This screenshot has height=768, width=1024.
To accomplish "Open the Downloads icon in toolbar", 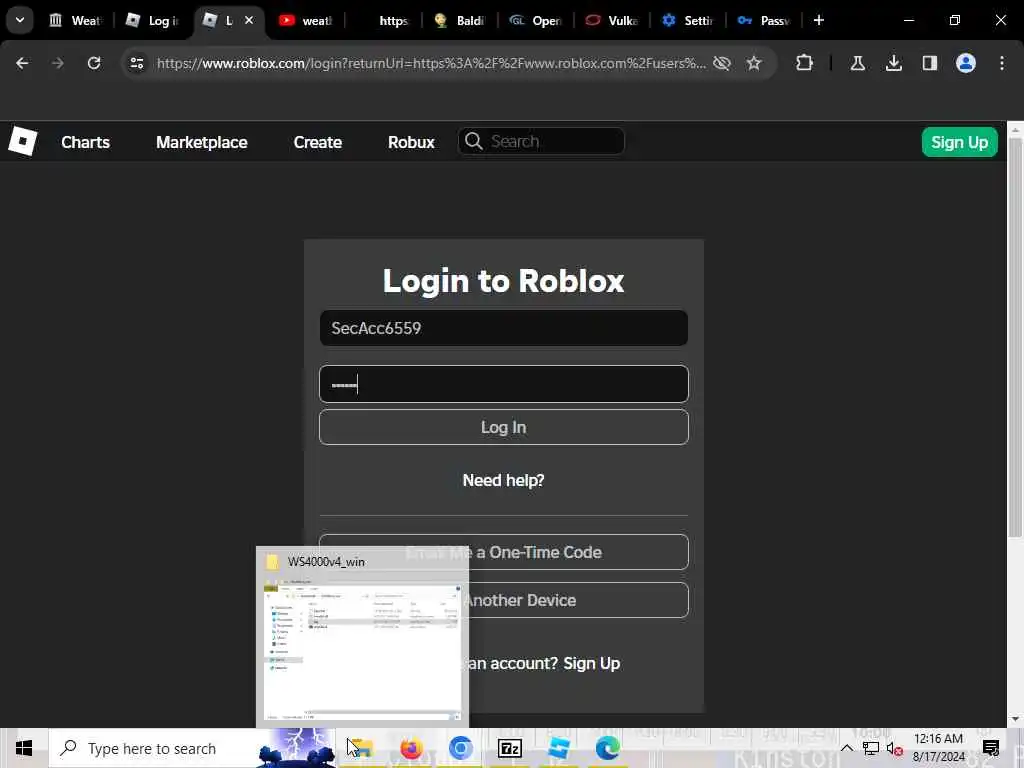I will click(894, 63).
